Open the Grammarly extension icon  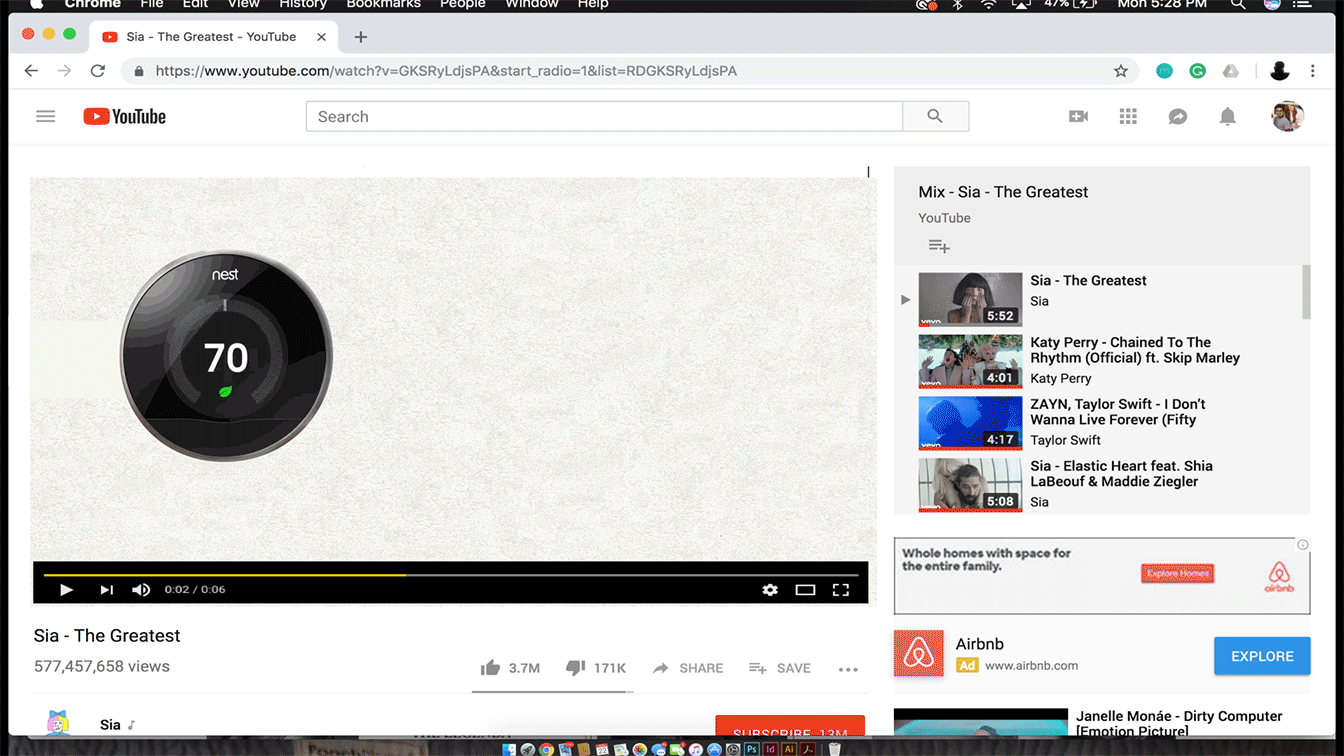point(1197,71)
